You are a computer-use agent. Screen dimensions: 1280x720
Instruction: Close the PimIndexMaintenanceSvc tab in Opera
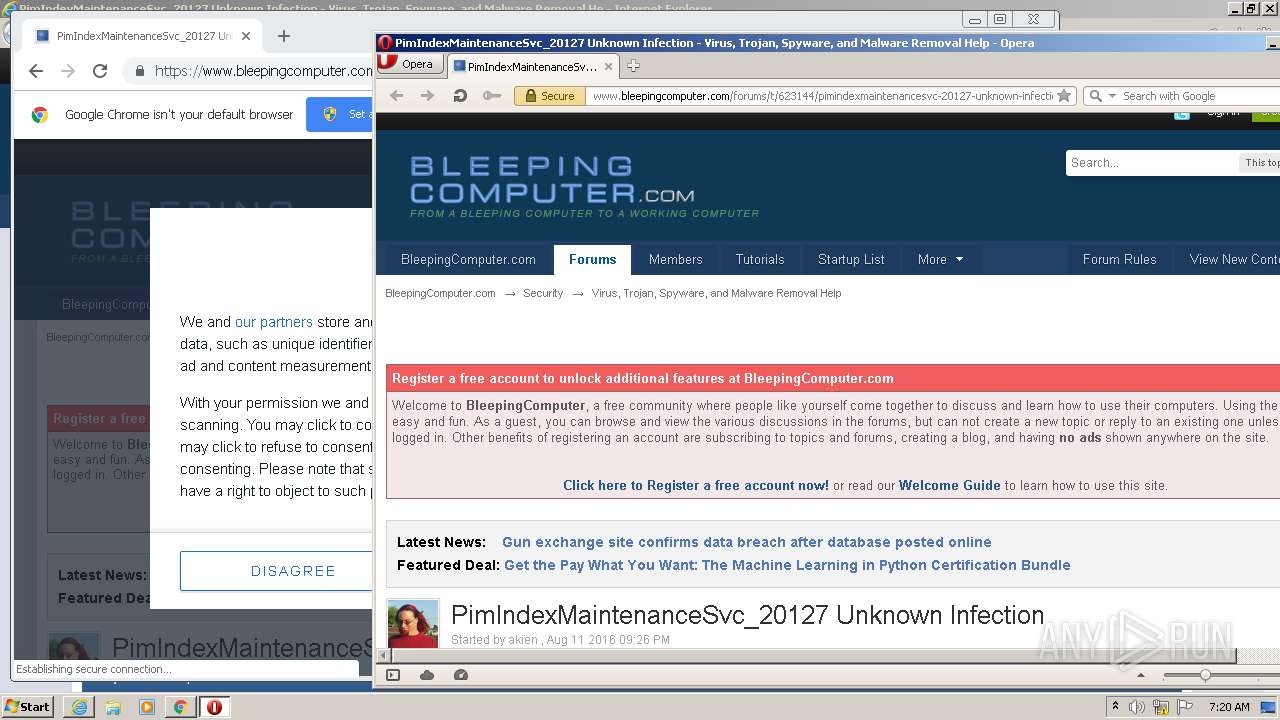tap(608, 66)
